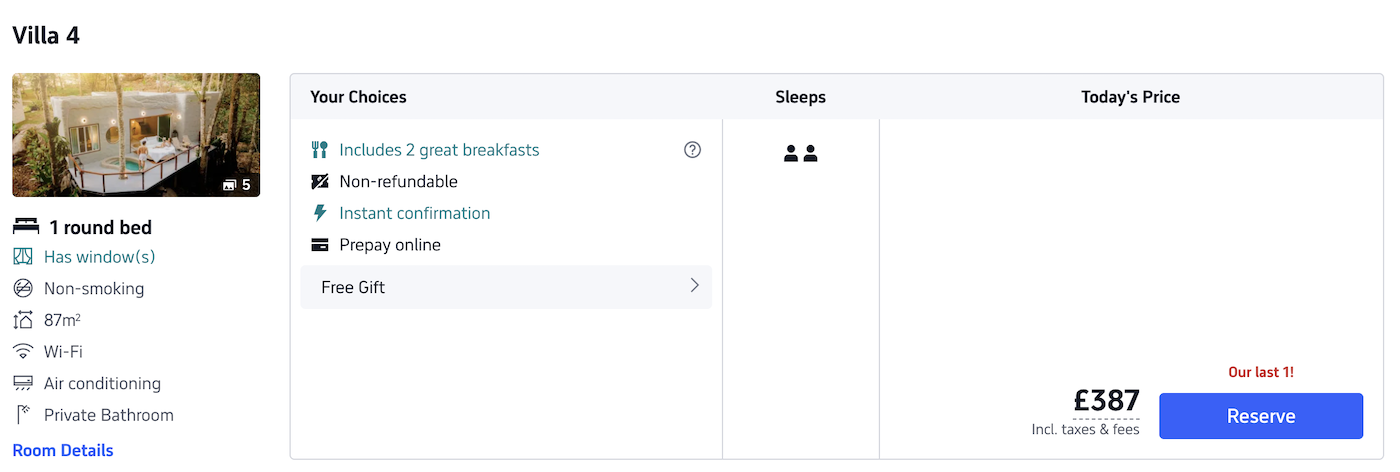Click the breakfast fork-and-knife icon
Image resolution: width=1400 pixels, height=472 pixels.
pyautogui.click(x=320, y=150)
